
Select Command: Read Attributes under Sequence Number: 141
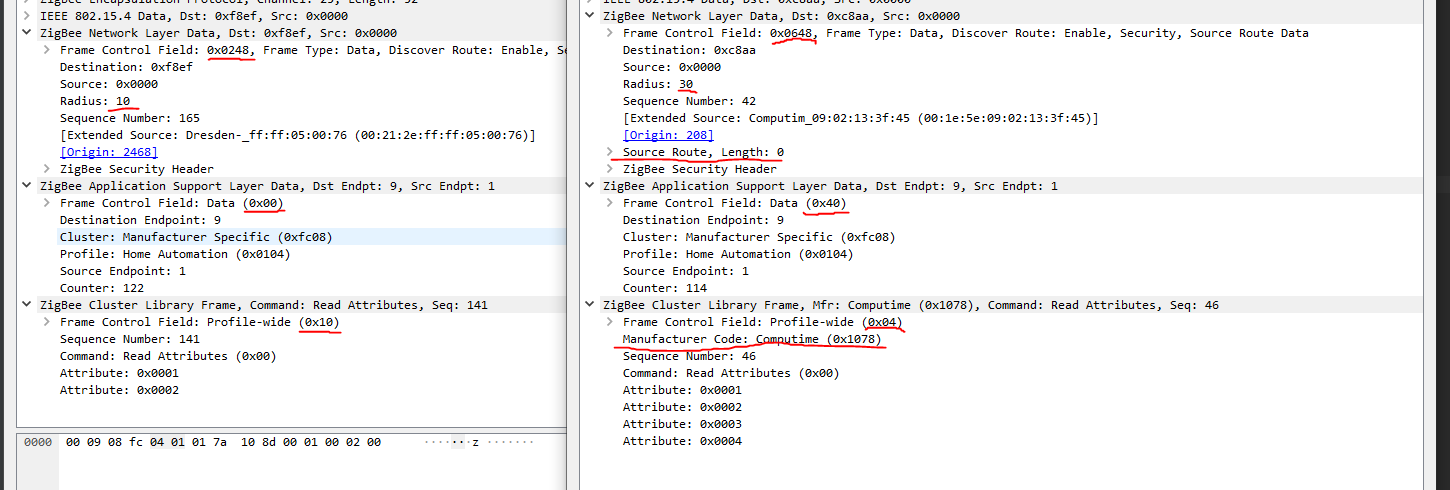point(168,356)
